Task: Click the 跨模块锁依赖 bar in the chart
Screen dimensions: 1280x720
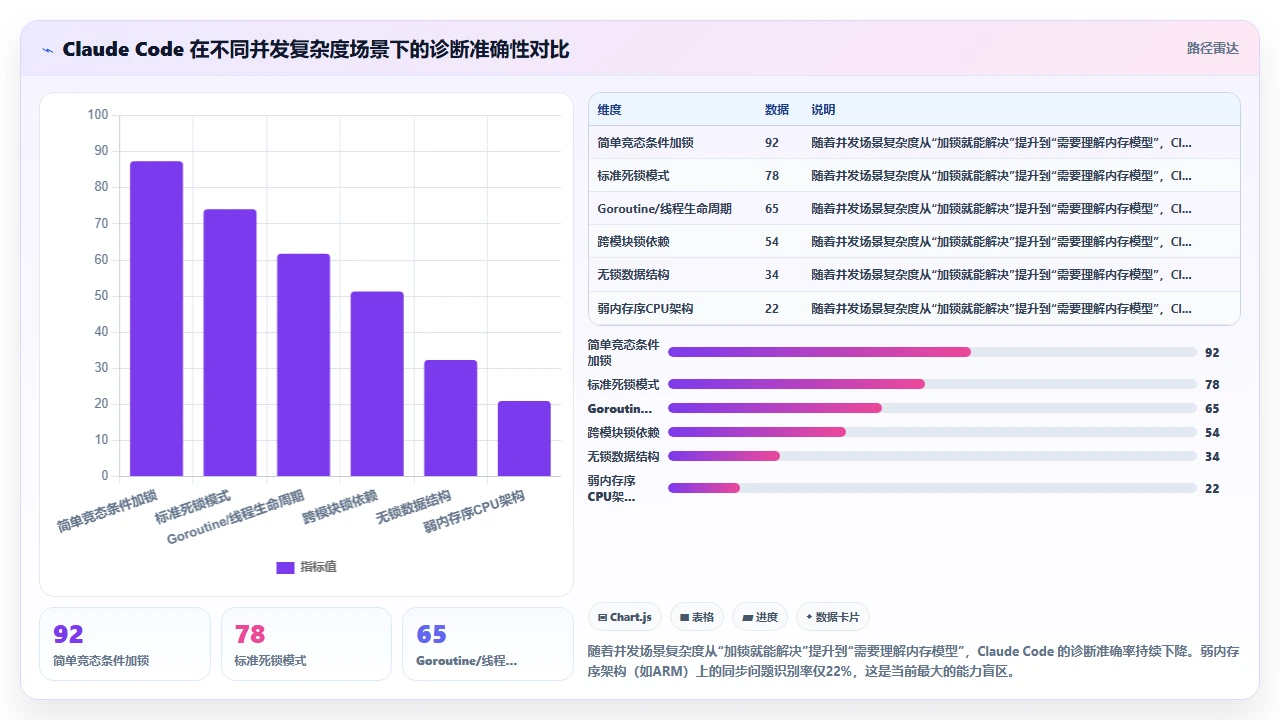Action: point(377,384)
